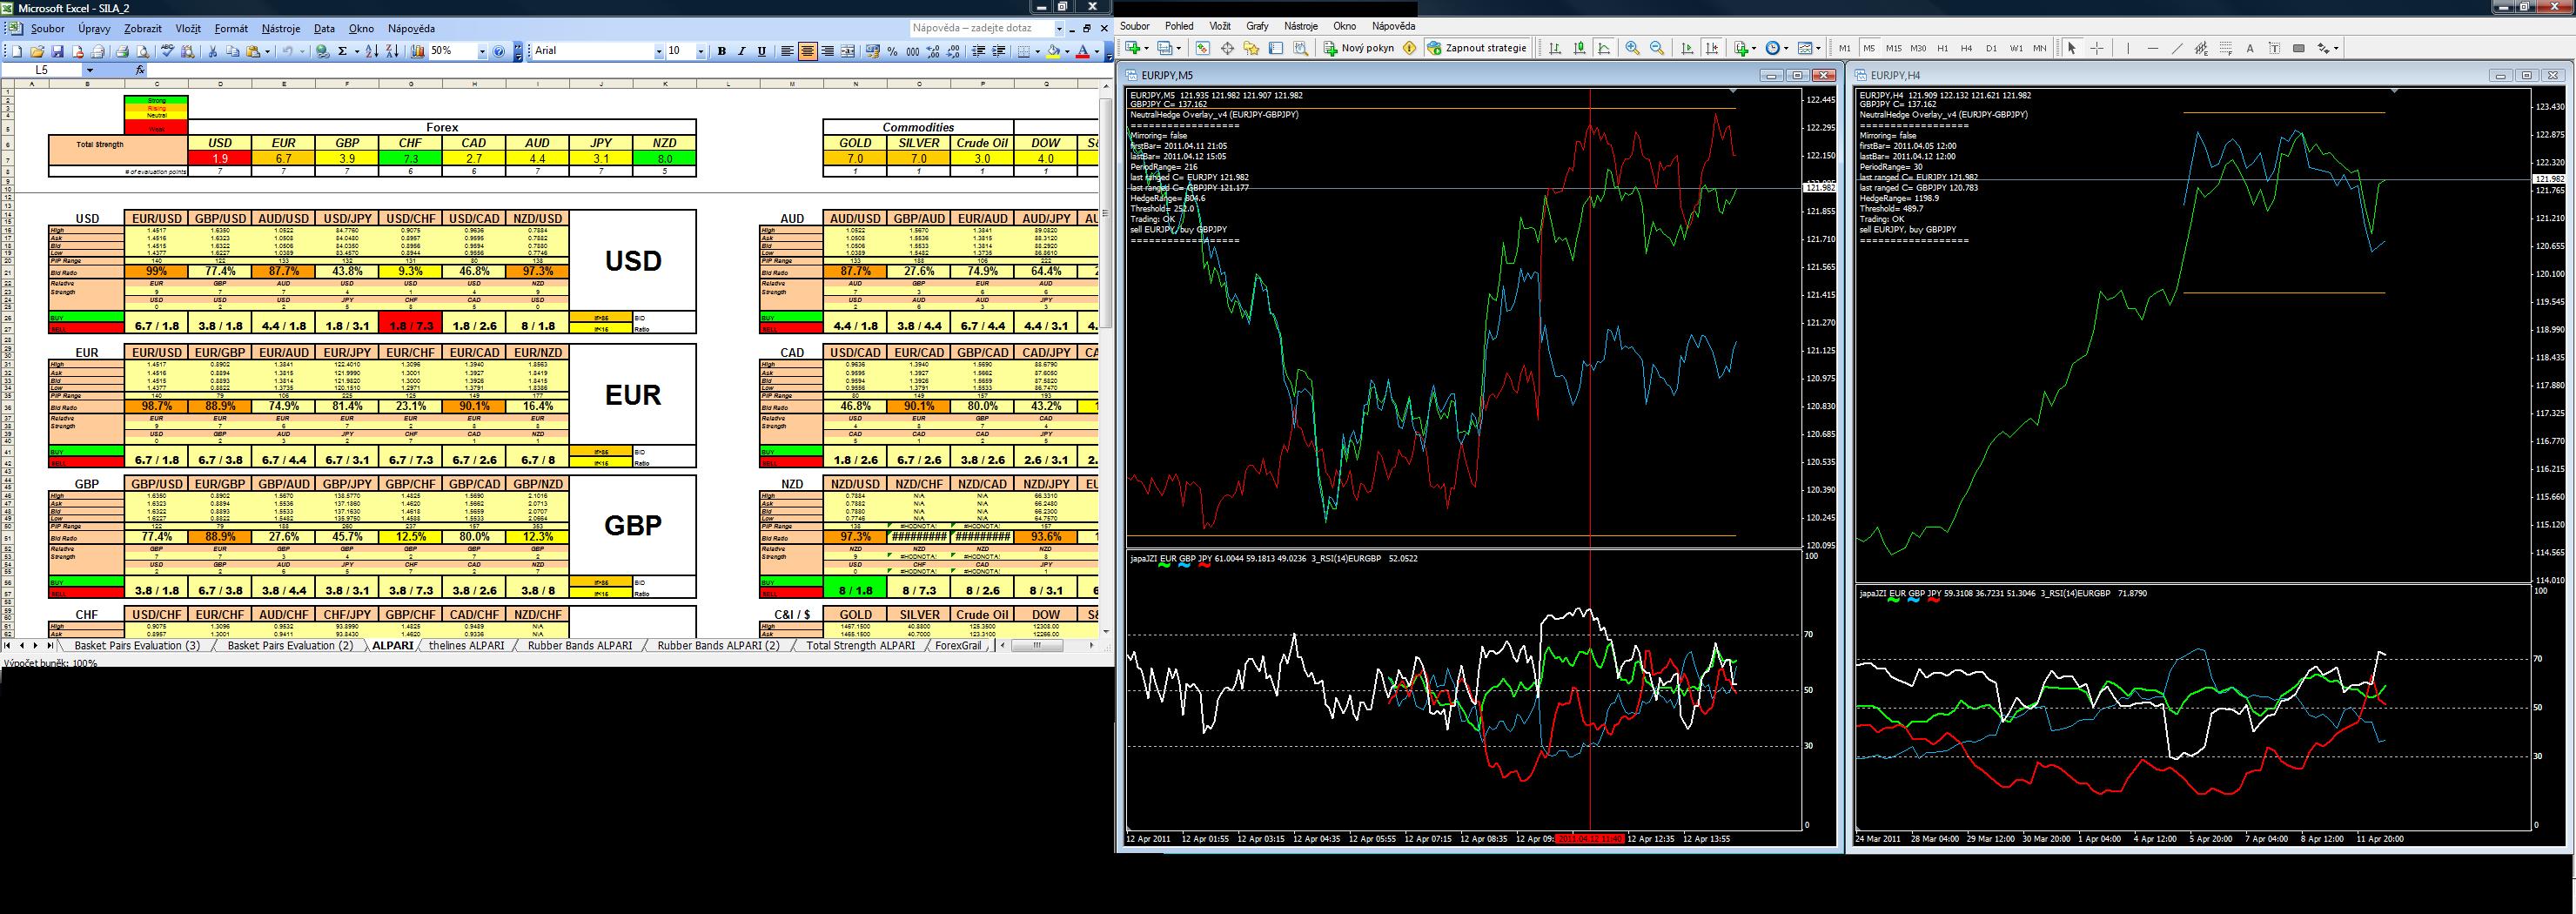Image resolution: width=2576 pixels, height=914 pixels.
Task: Choose the trendline drawing tool
Action: click(2177, 48)
